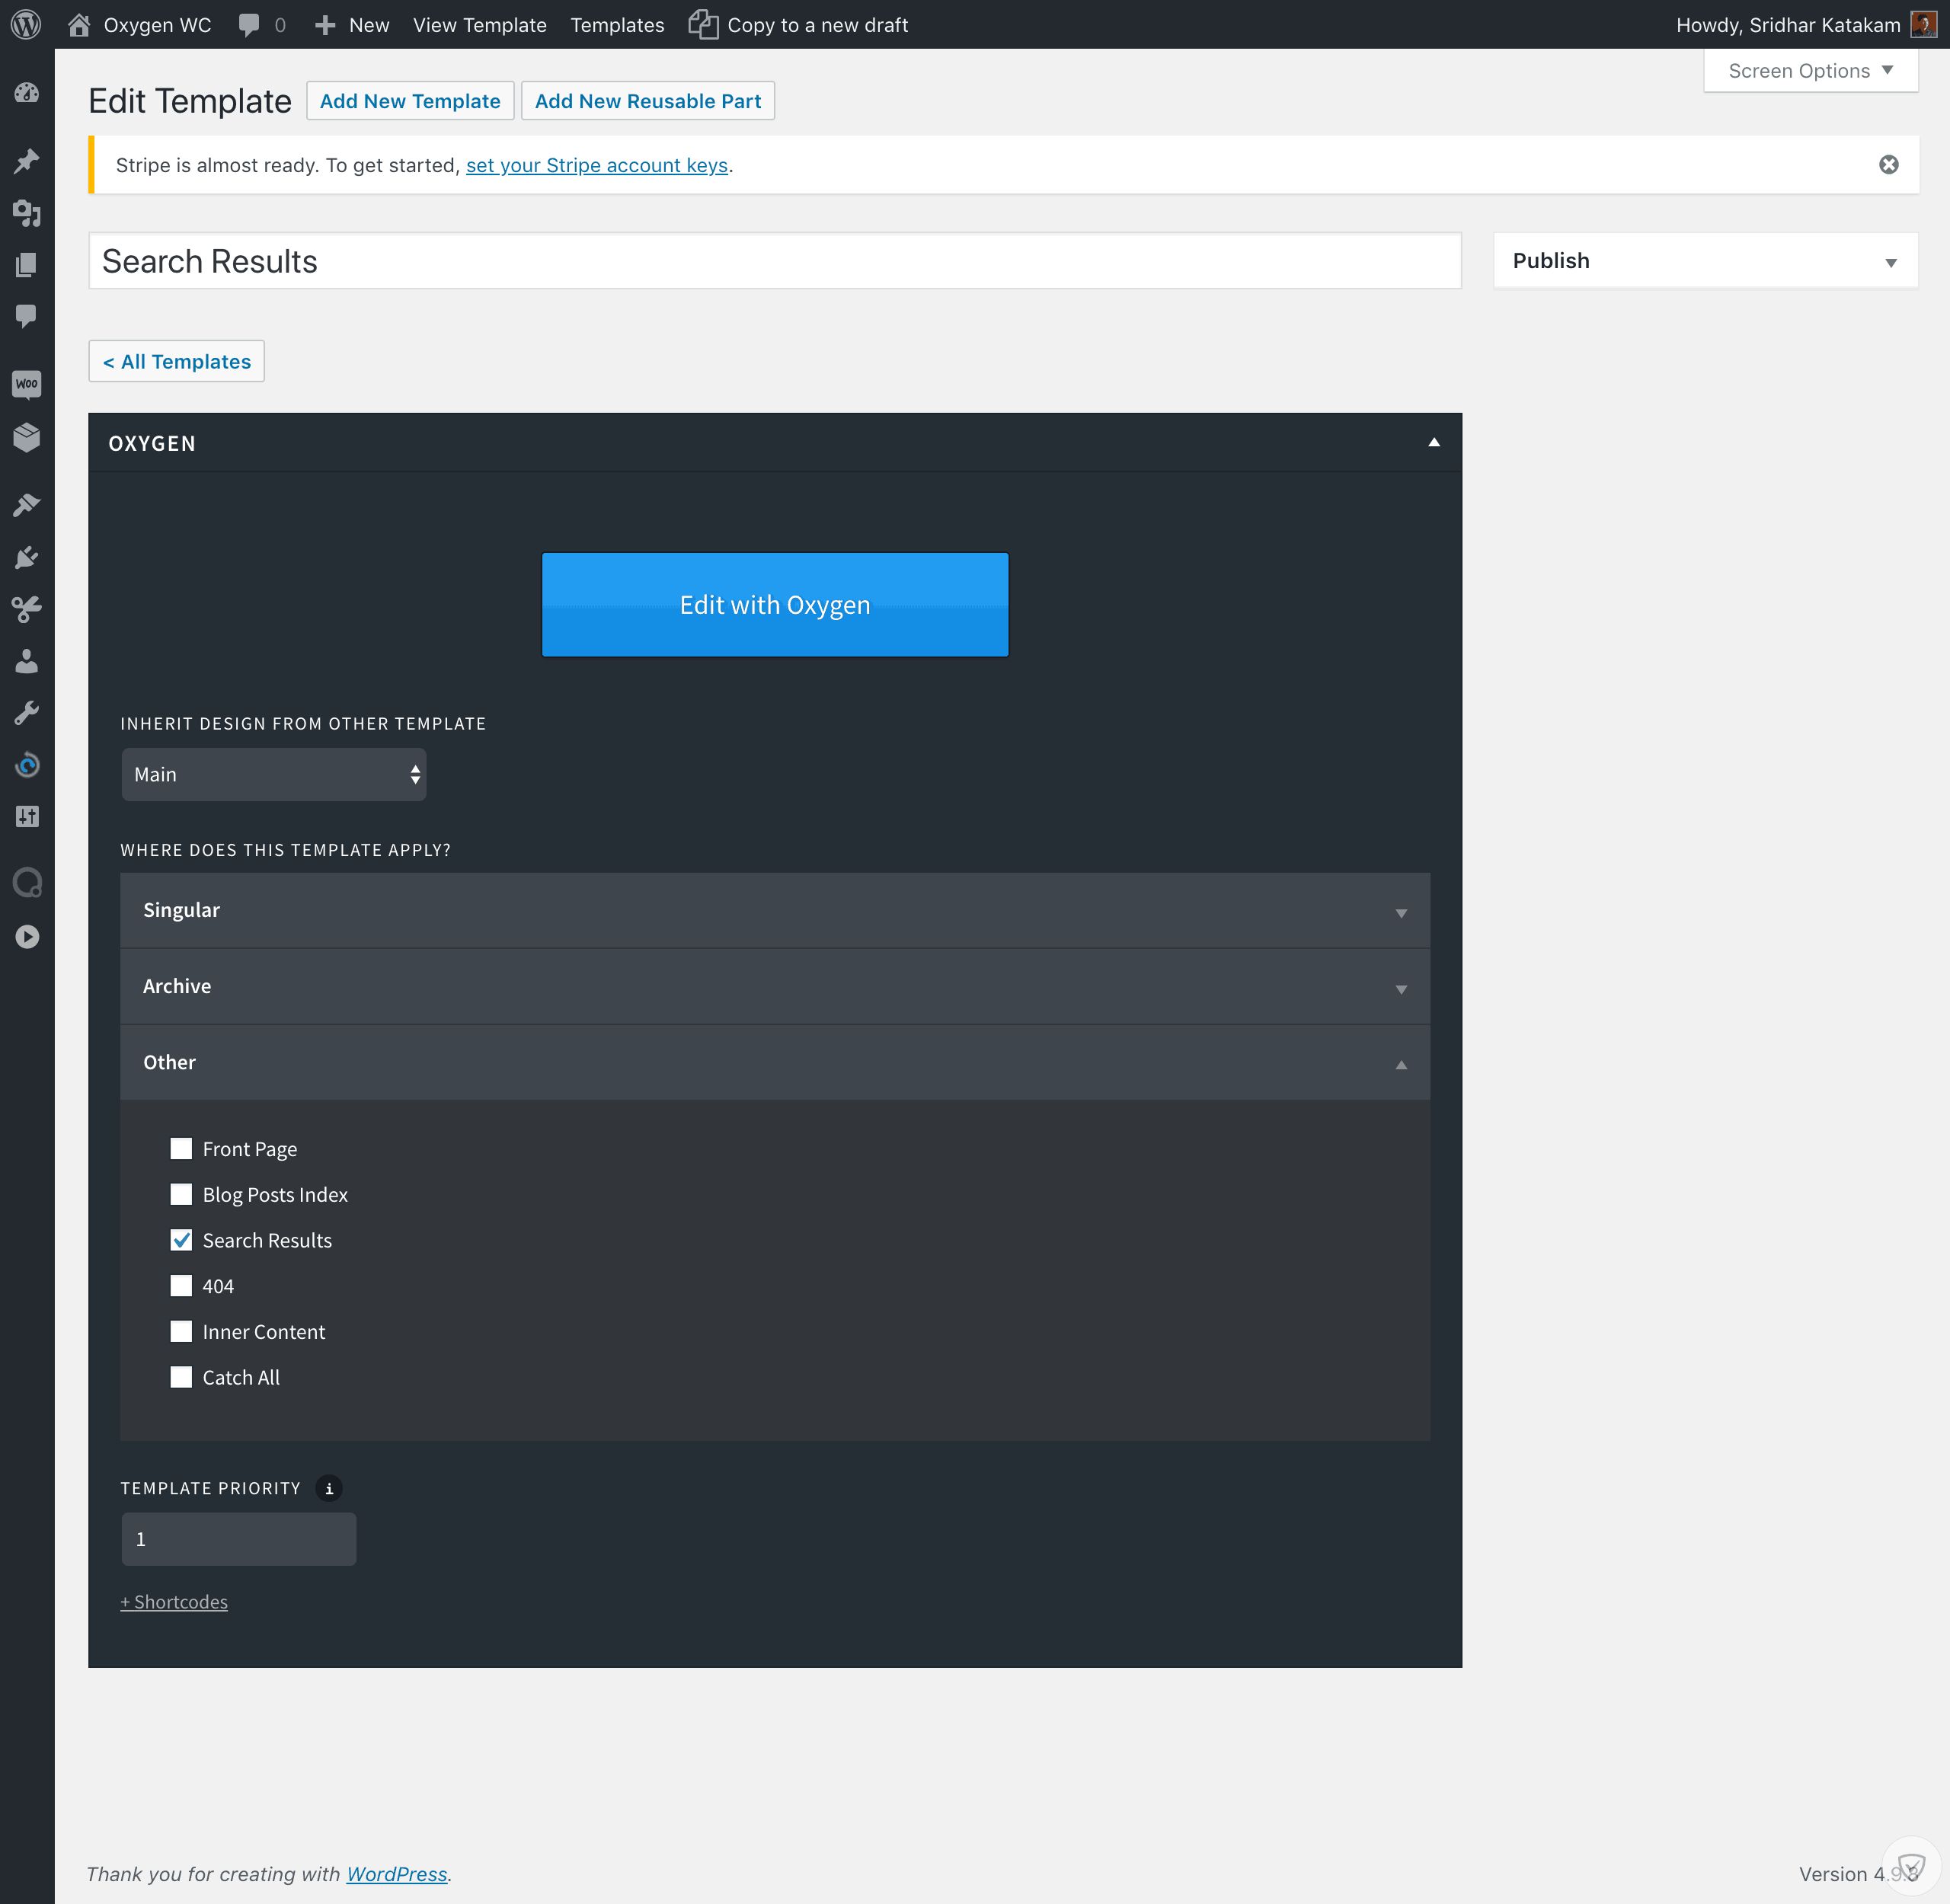Click View Template in admin bar
This screenshot has height=1904, width=1950.
tap(480, 25)
